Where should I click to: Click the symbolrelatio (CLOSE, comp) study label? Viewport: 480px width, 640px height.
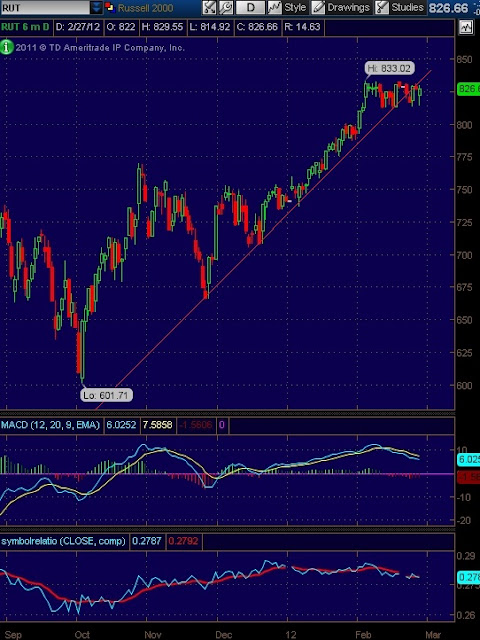pyautogui.click(x=63, y=541)
